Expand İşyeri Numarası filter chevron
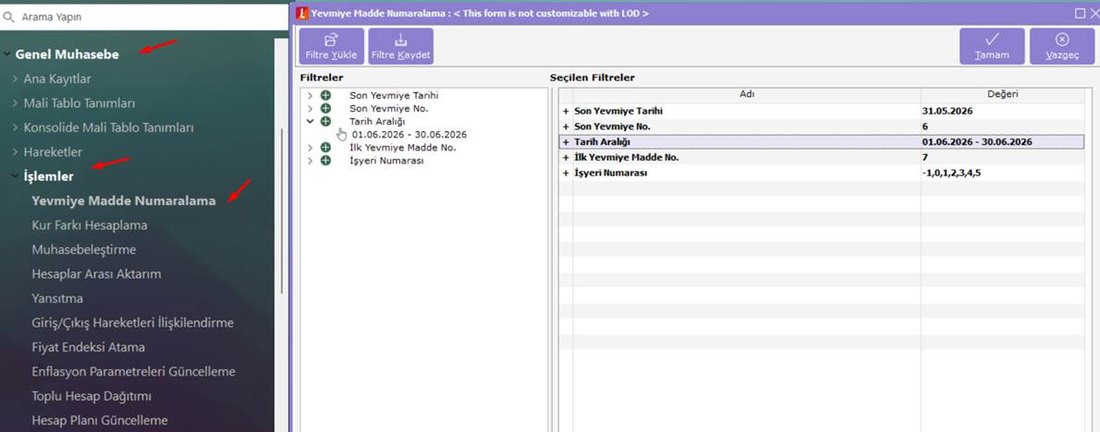The width and height of the screenshot is (1100, 432). pos(310,161)
